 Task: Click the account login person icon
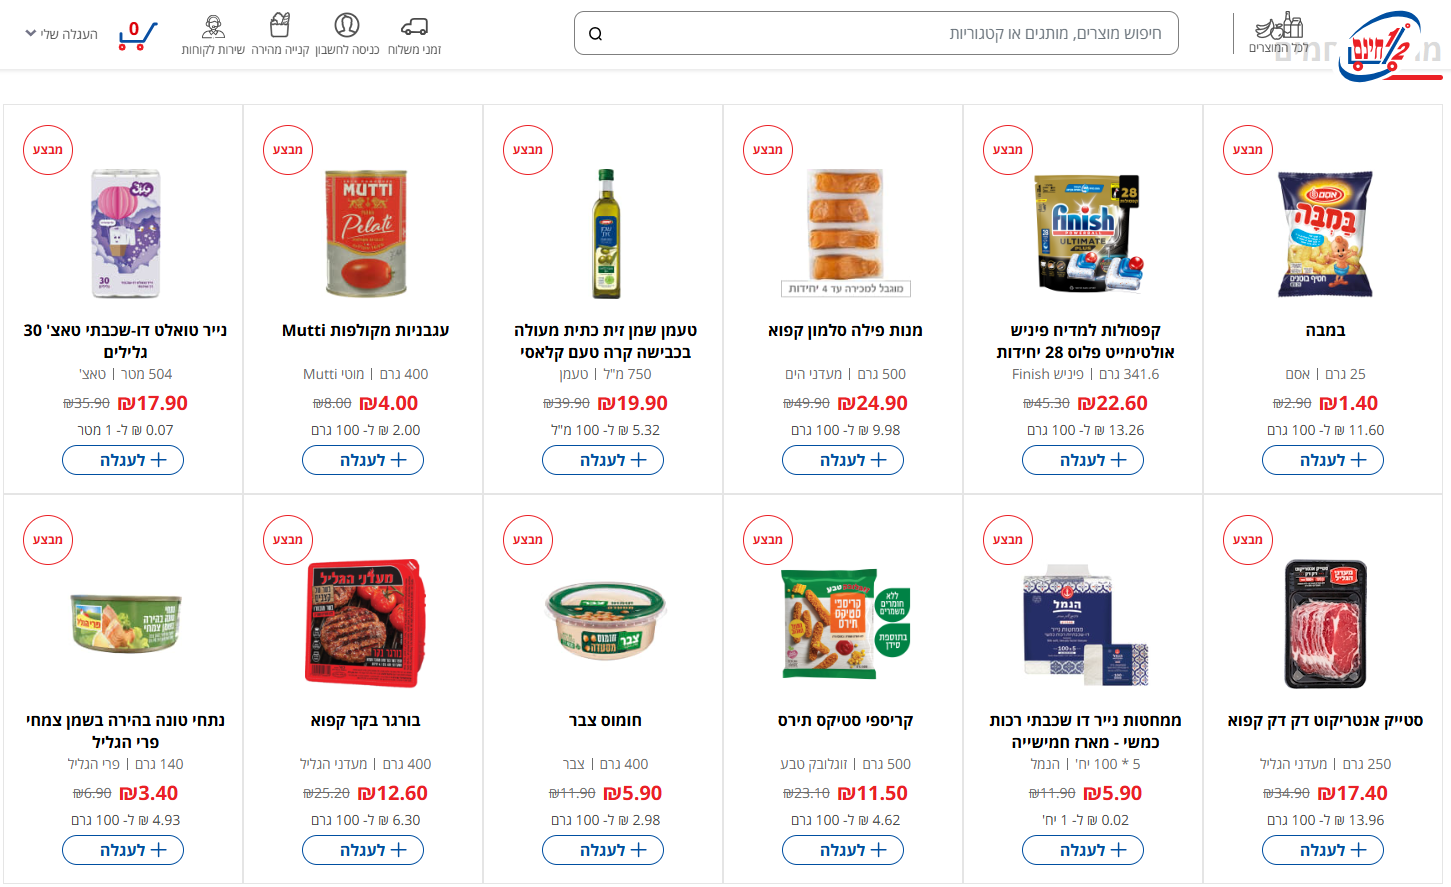346,26
